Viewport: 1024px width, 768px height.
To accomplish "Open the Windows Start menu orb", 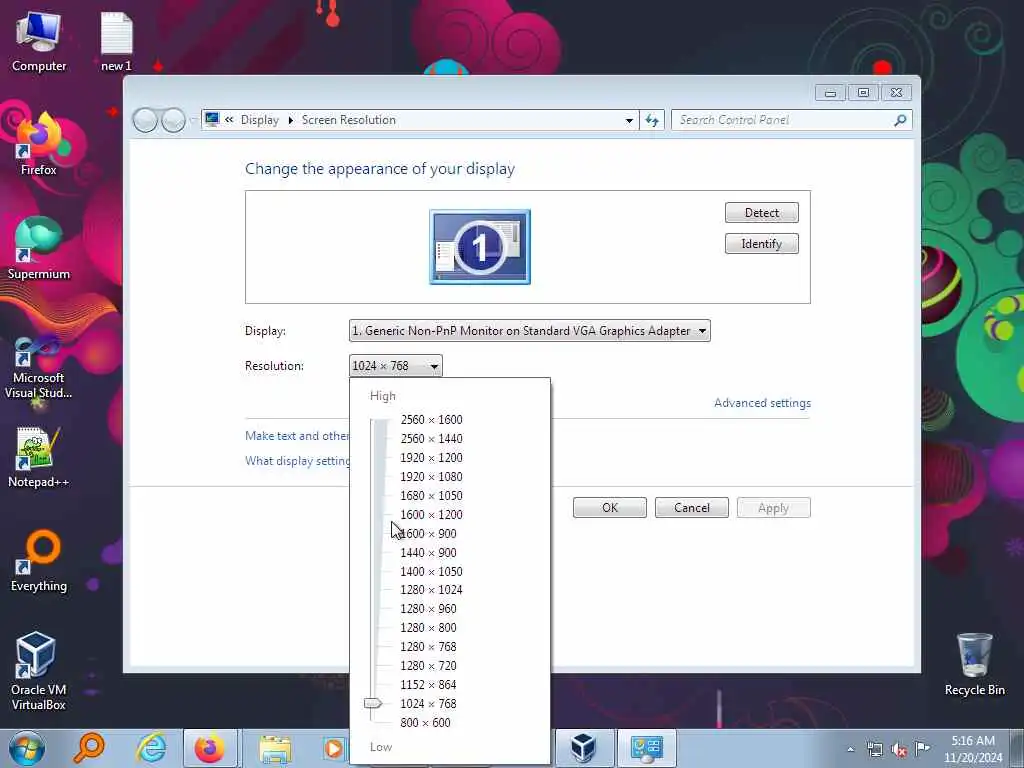I will pos(27,748).
